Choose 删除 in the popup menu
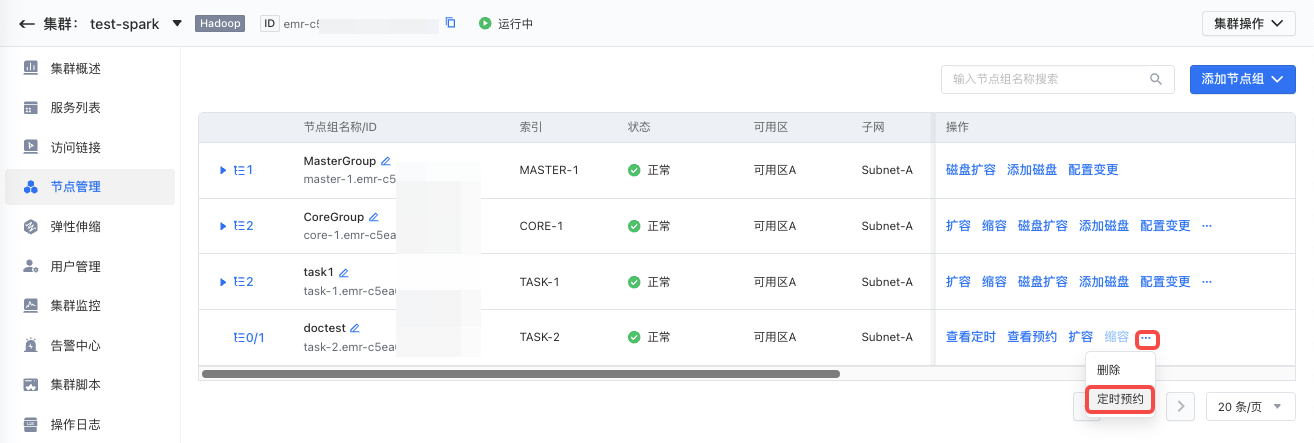 point(1109,370)
